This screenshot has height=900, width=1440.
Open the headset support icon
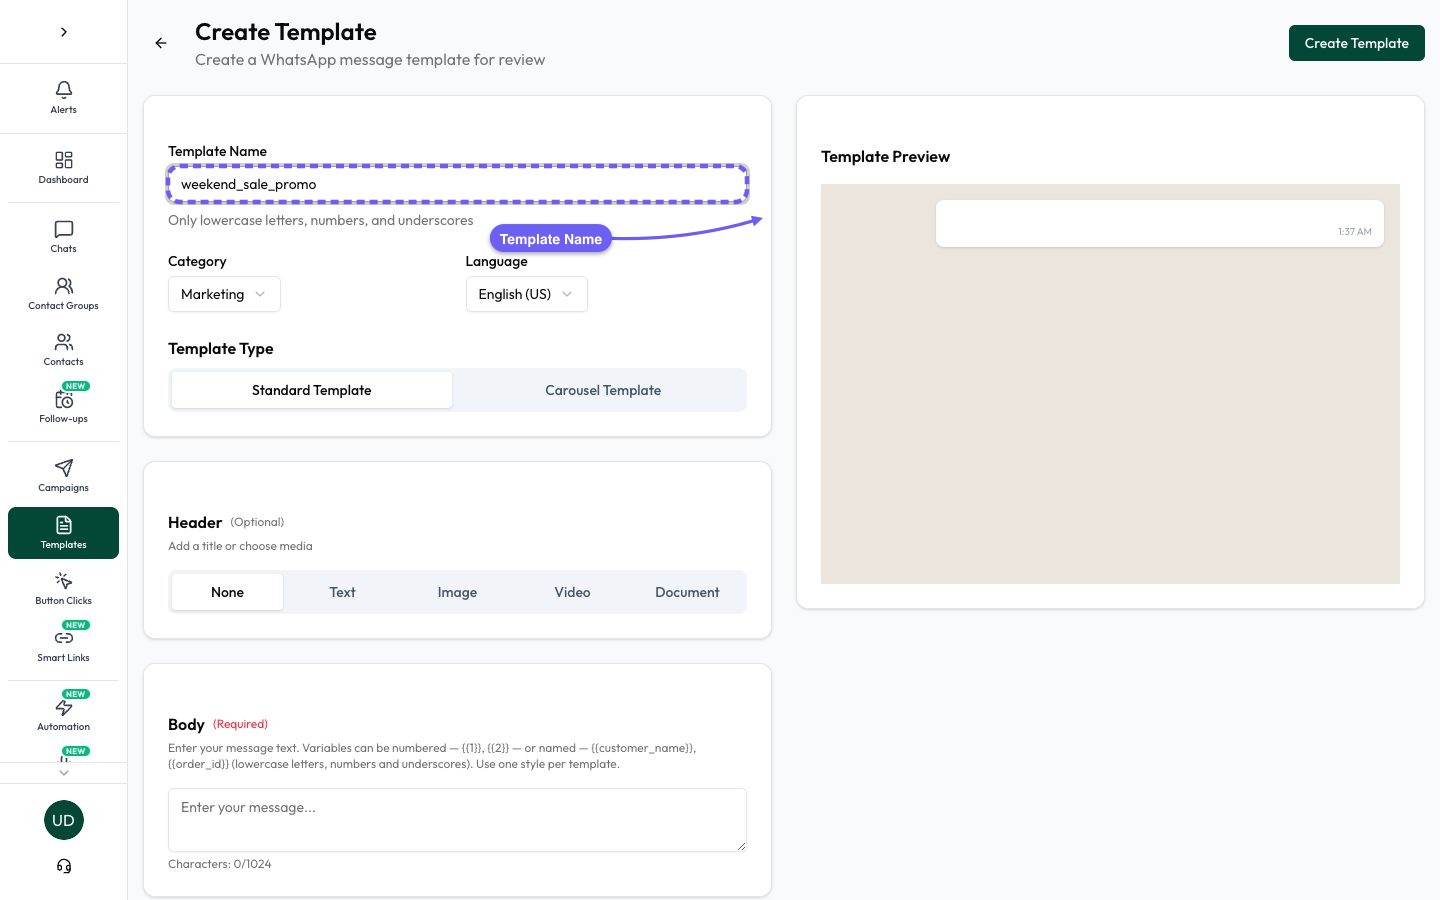[x=64, y=866]
